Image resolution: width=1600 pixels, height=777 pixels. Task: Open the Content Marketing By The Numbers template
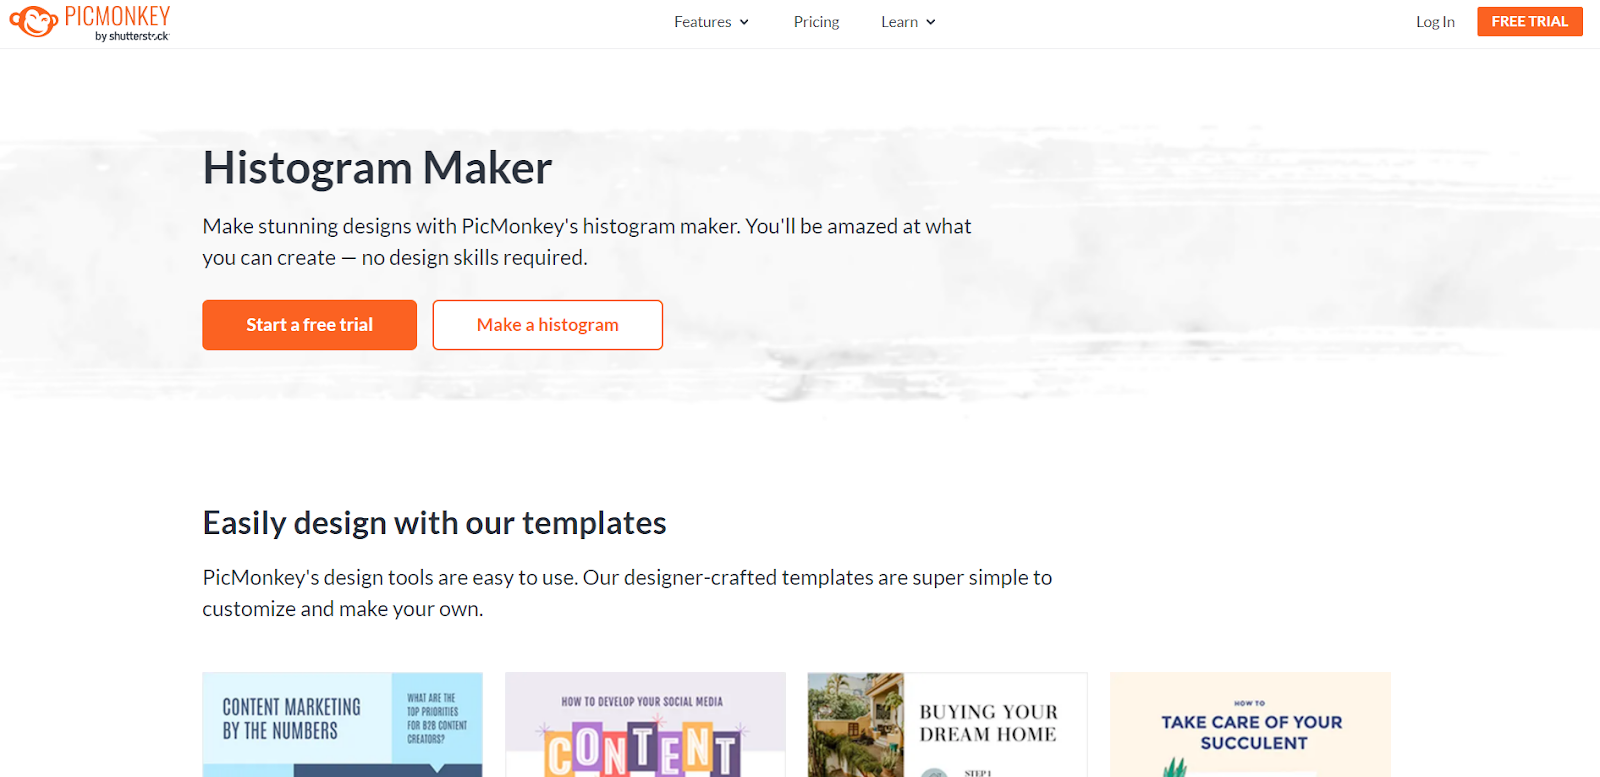coord(342,725)
